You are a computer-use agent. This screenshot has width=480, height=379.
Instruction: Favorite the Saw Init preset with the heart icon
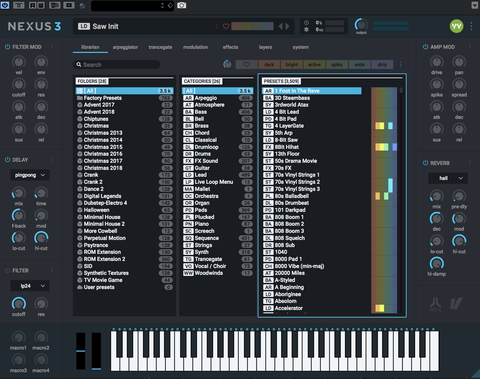[x=226, y=26]
